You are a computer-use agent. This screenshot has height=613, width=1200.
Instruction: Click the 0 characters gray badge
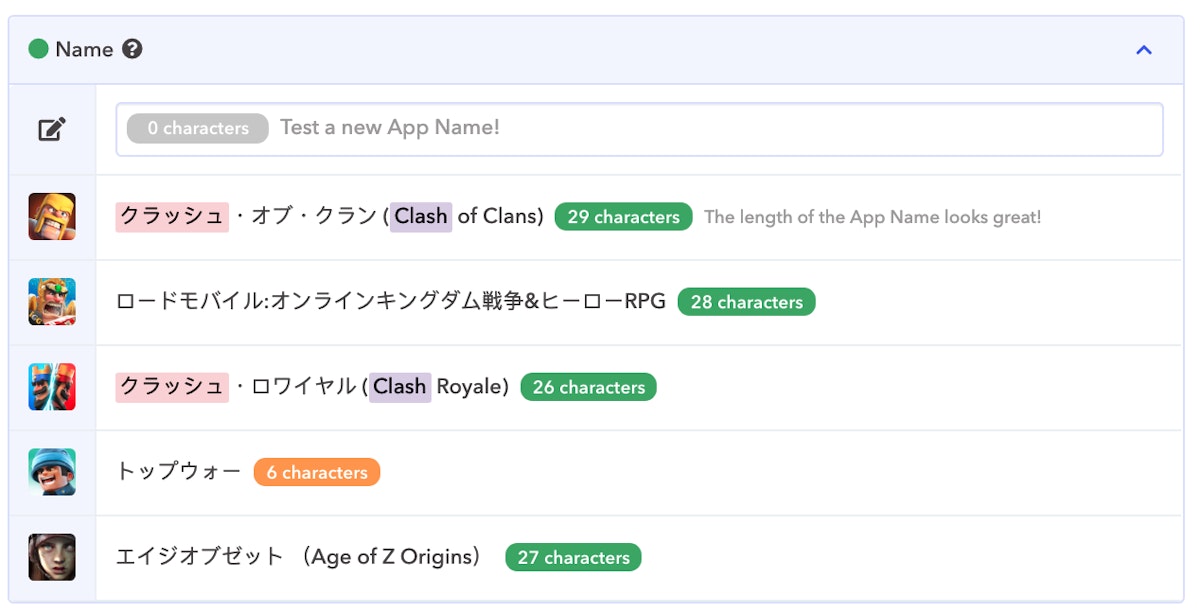(x=198, y=129)
